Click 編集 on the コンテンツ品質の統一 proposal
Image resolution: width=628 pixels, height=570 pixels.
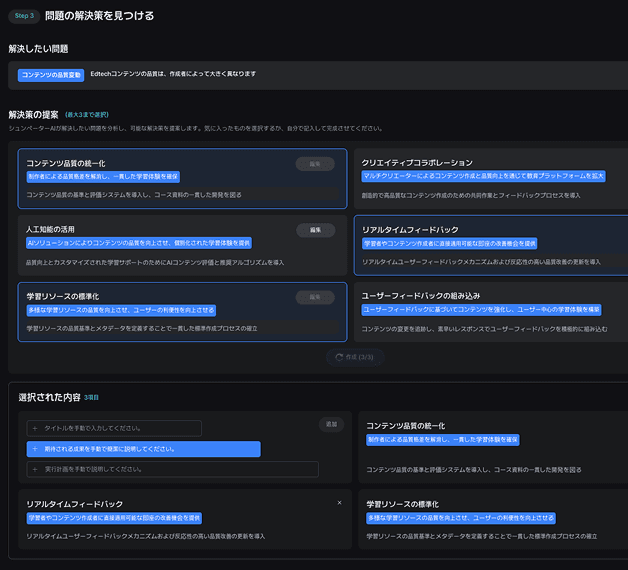coord(315,163)
